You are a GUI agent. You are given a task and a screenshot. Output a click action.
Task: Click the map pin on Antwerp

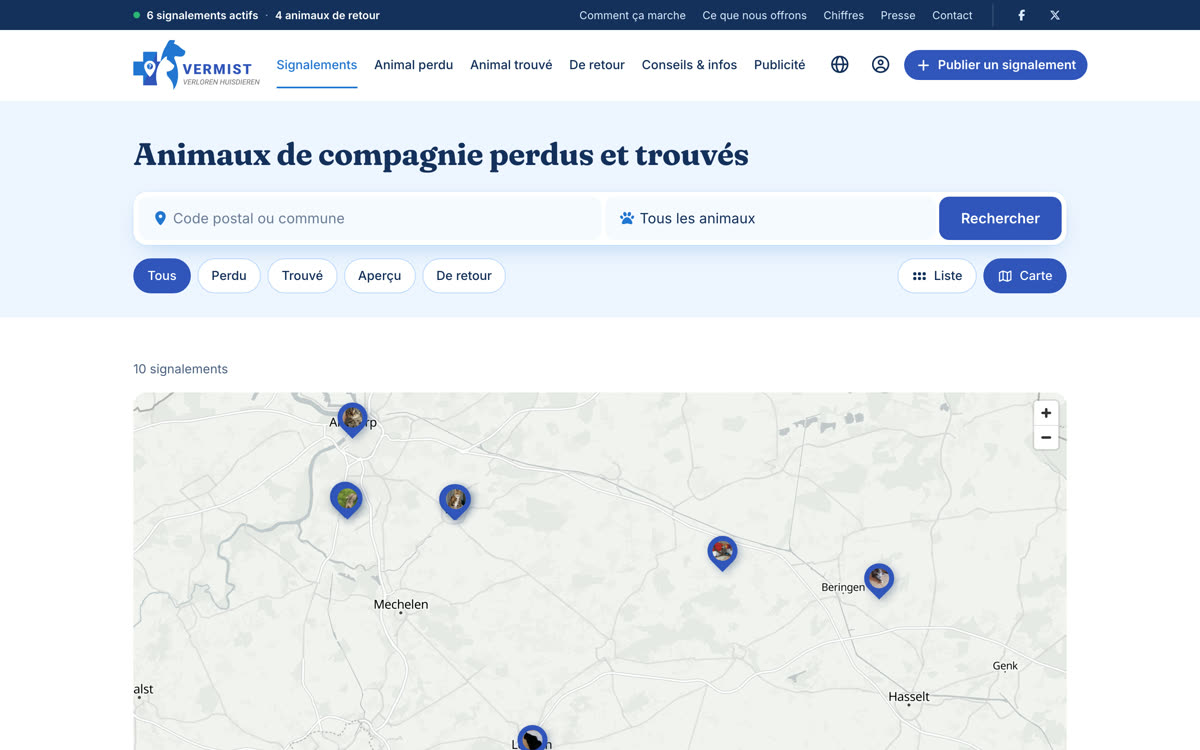coord(352,420)
